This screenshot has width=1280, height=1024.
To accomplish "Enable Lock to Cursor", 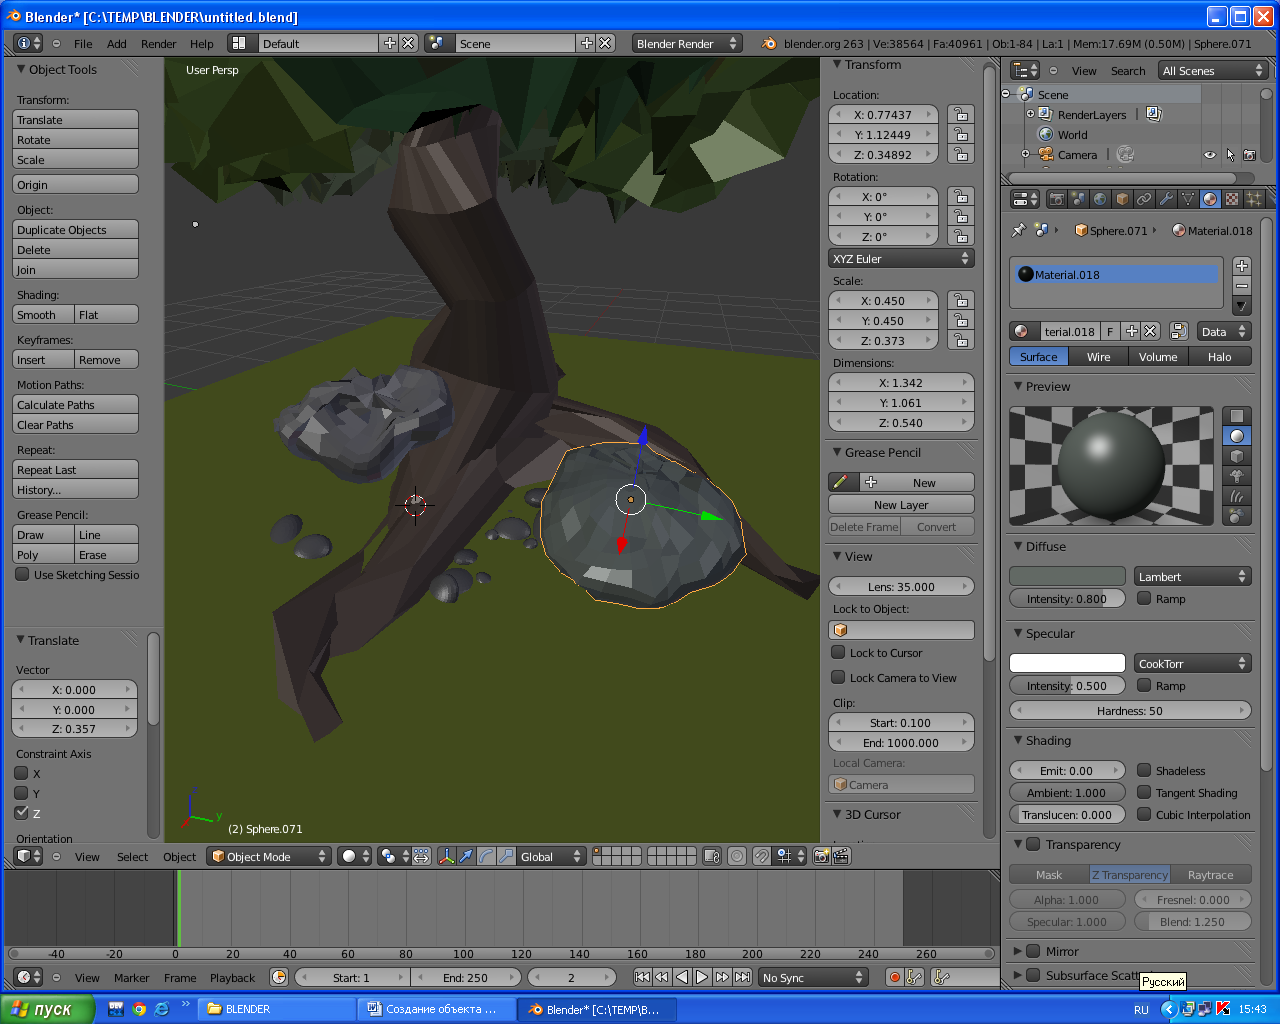I will click(x=839, y=652).
